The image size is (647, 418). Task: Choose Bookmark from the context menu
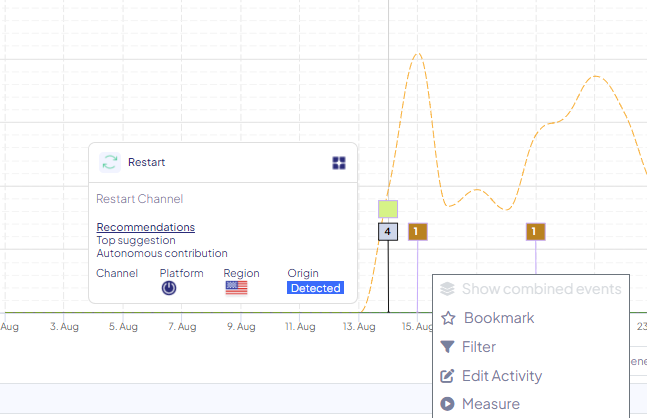(x=498, y=318)
